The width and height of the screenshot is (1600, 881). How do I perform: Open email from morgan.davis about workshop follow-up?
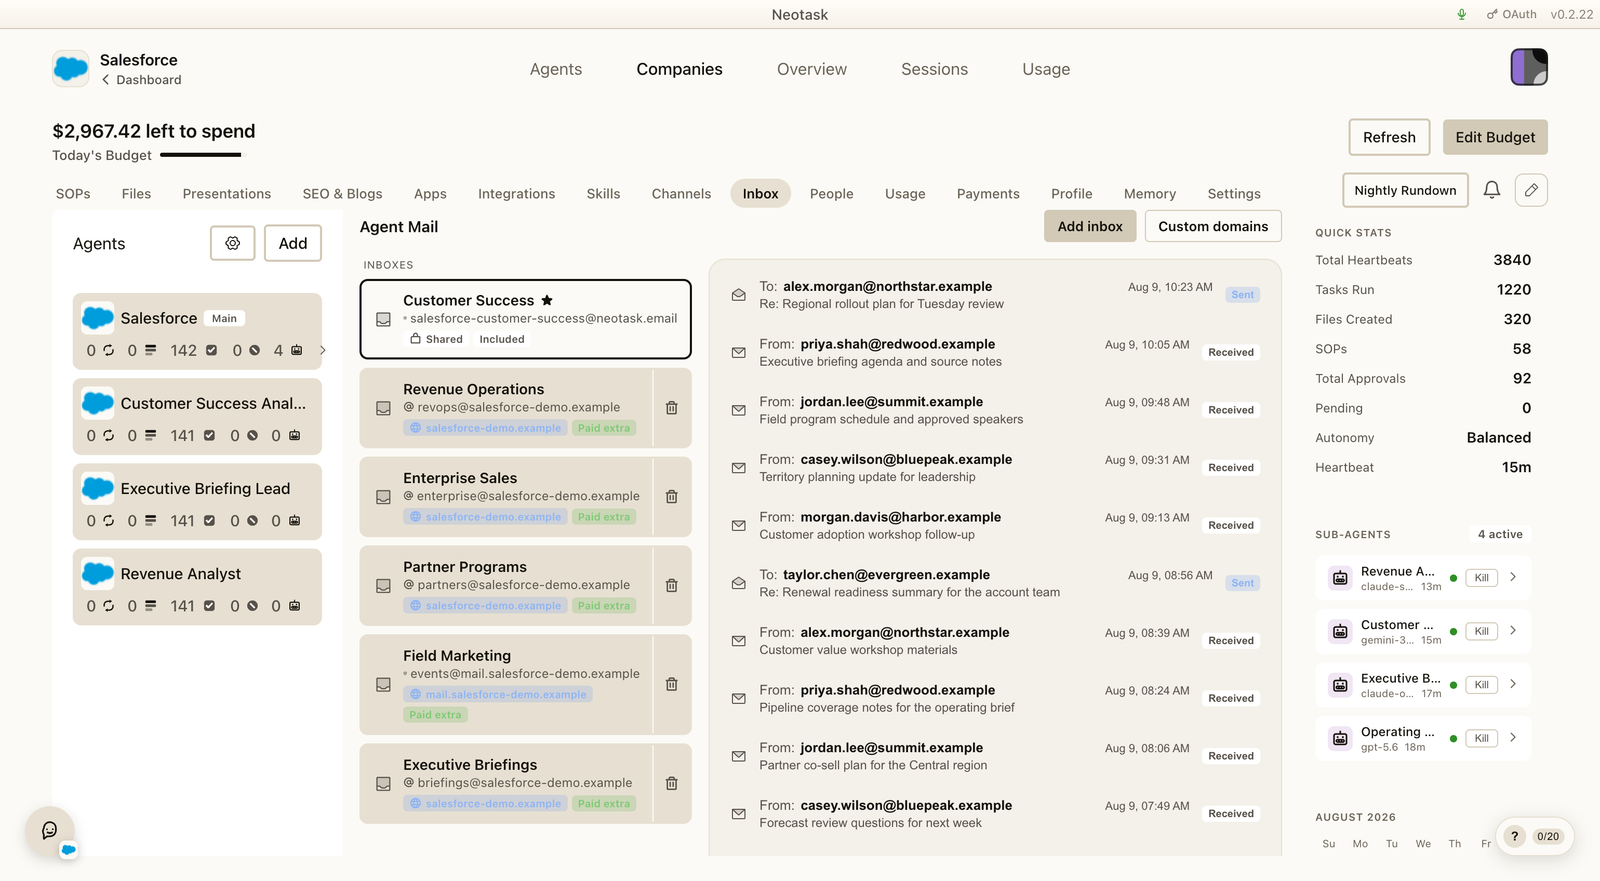point(995,526)
